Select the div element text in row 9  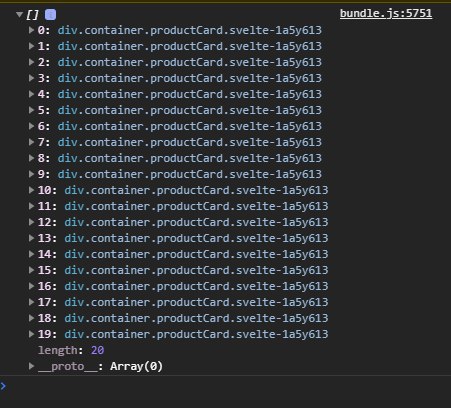190,174
